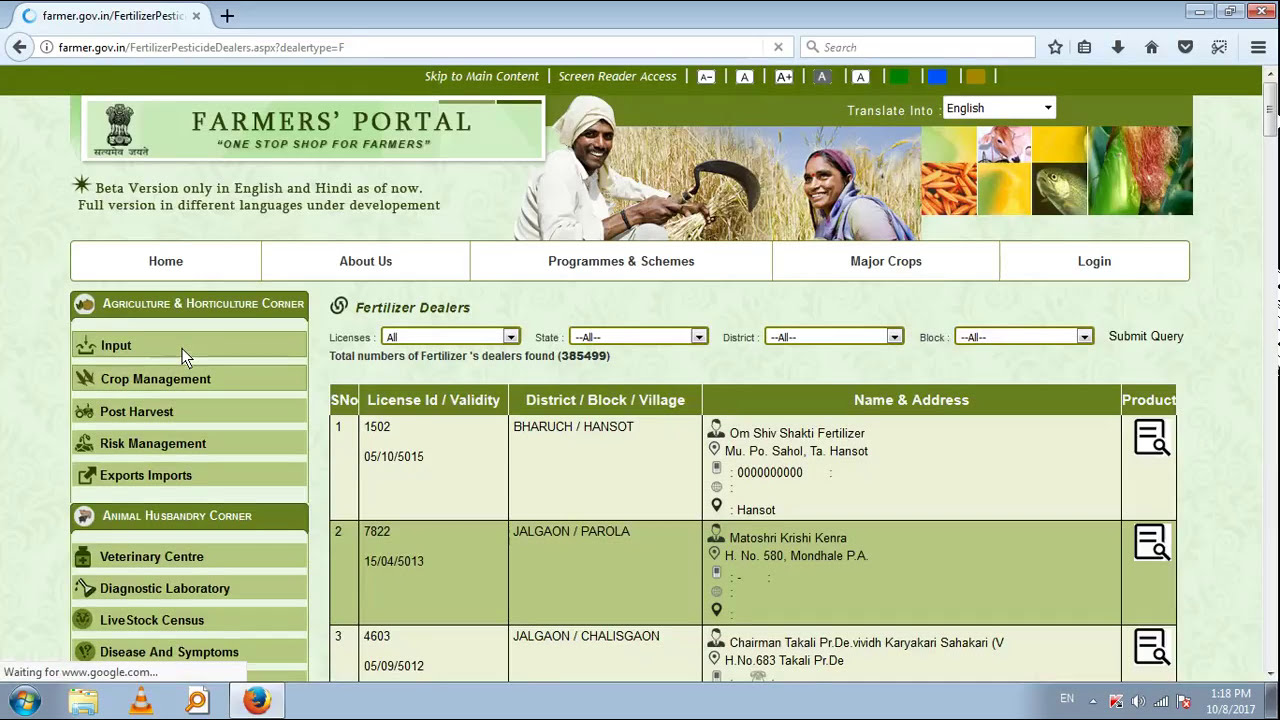
Task: Apply the green color theme swatch
Action: (899, 77)
